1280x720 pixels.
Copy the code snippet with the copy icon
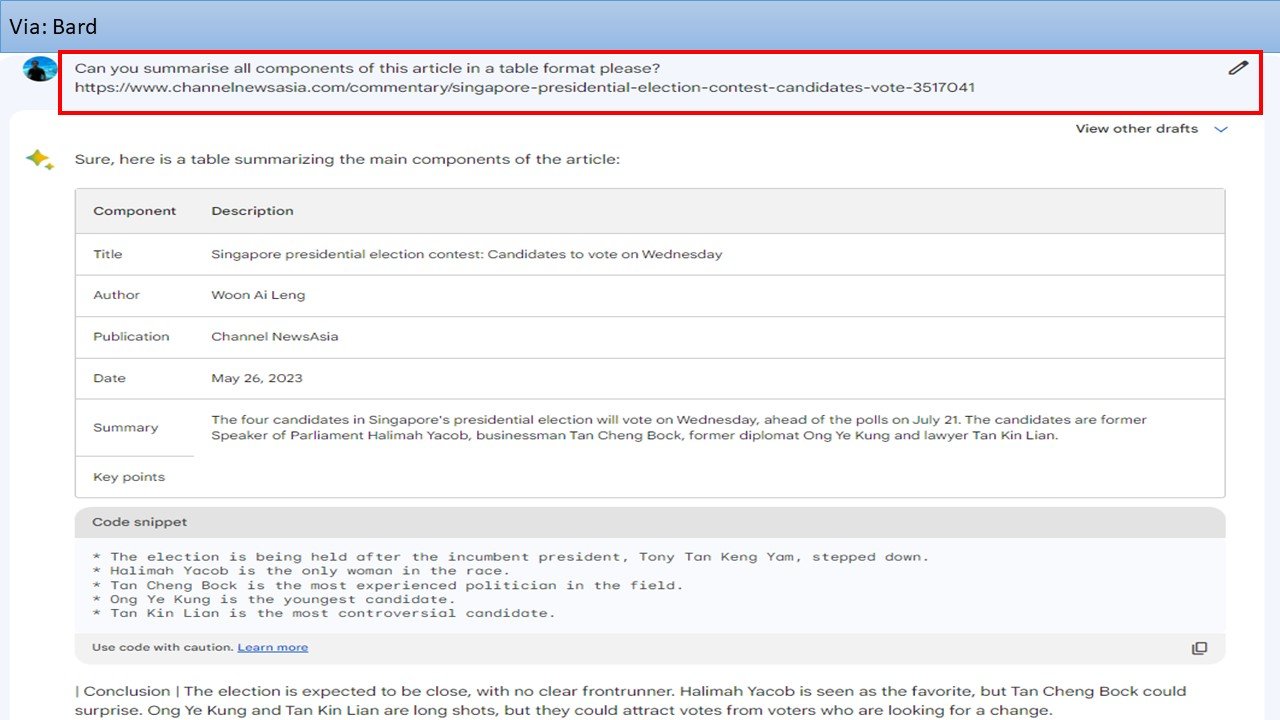tap(1199, 648)
